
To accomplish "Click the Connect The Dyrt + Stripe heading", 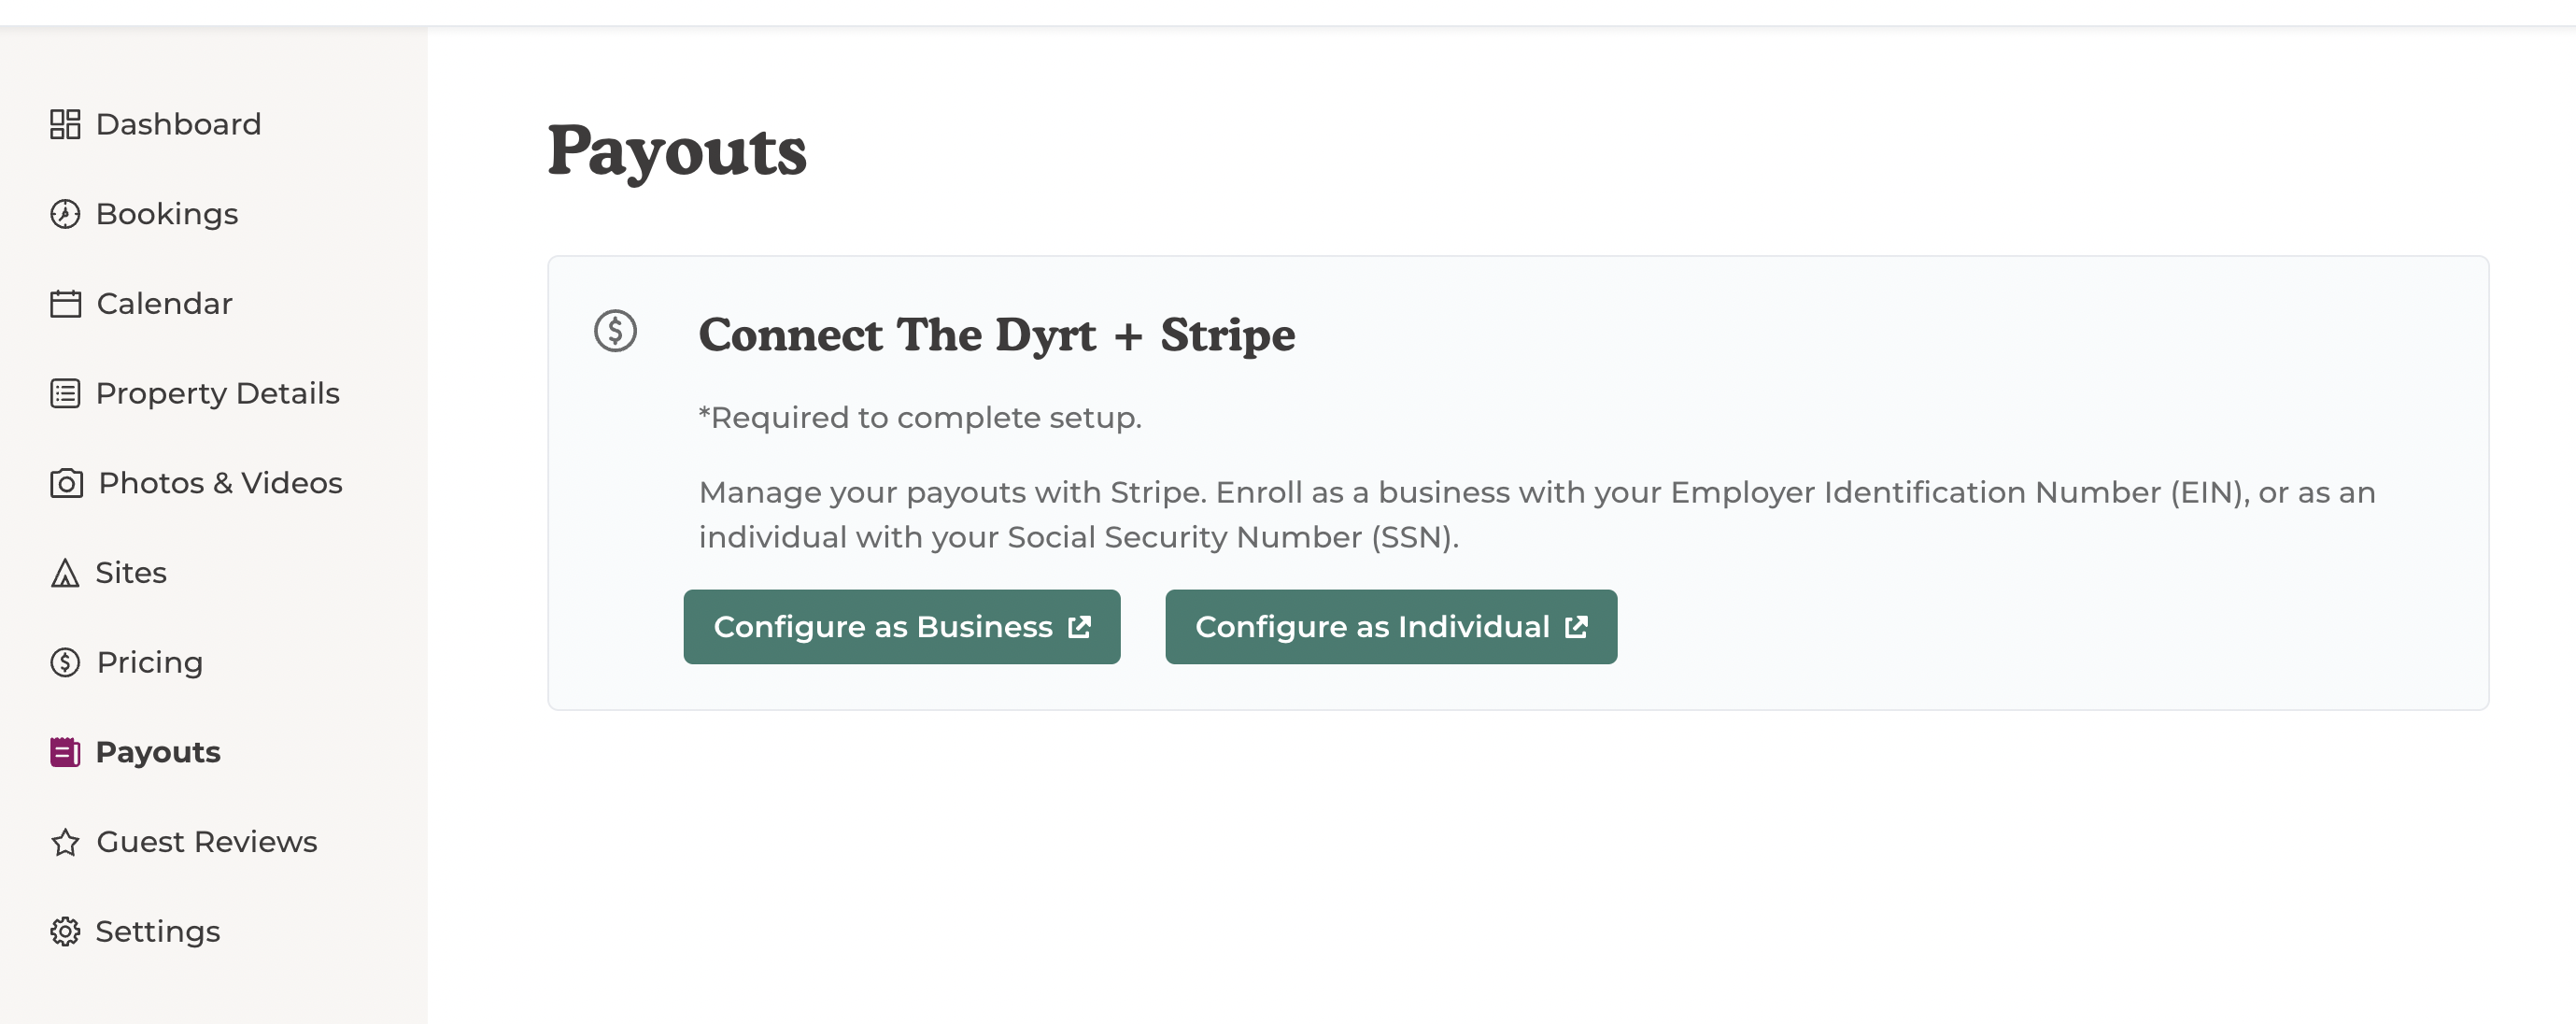I will (996, 334).
